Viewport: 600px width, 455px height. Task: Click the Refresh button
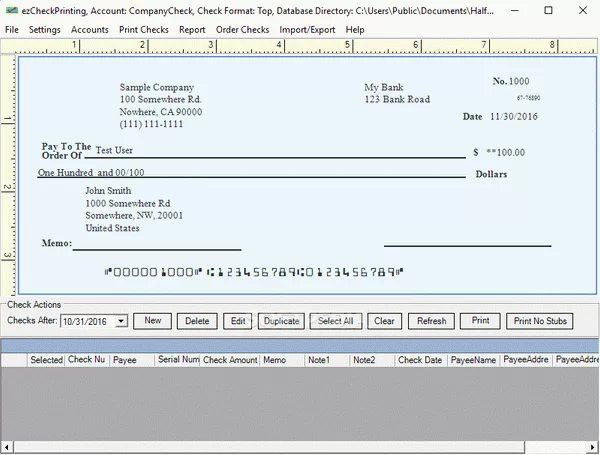tap(431, 321)
